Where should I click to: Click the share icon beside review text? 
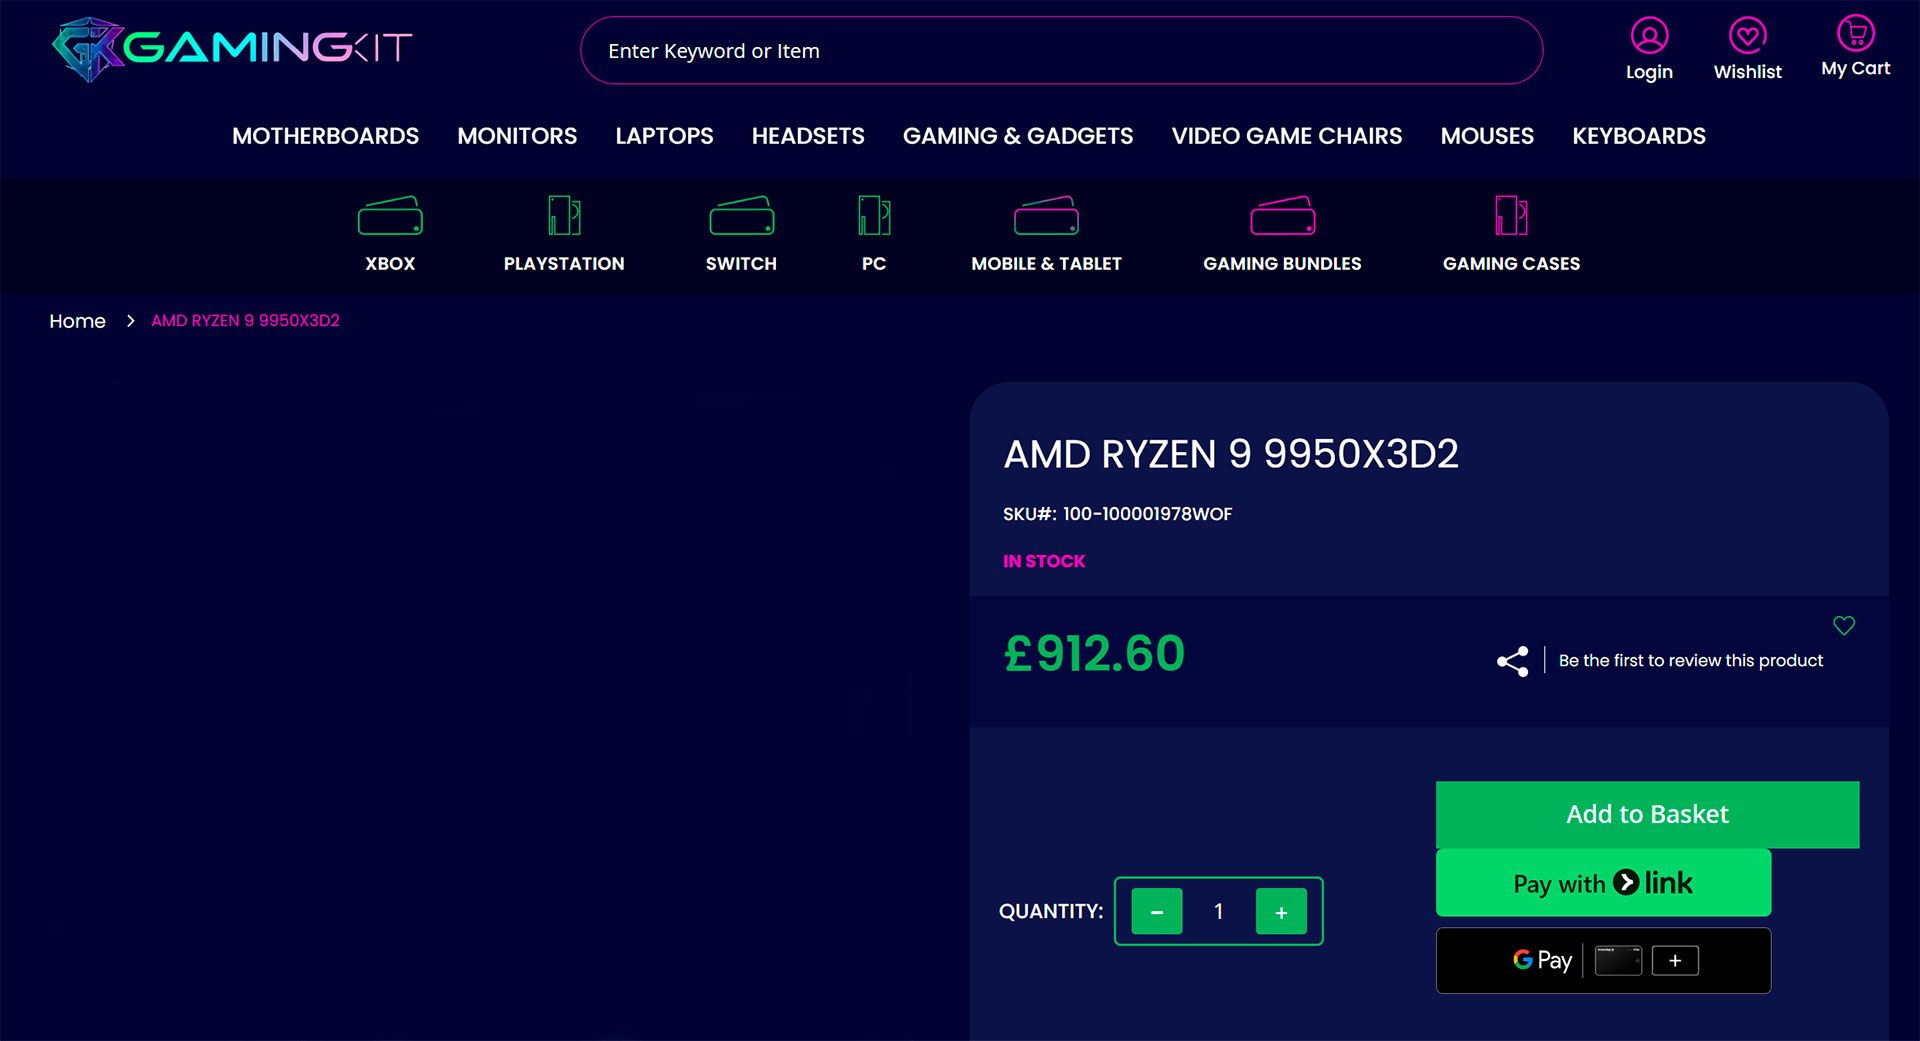tap(1512, 661)
